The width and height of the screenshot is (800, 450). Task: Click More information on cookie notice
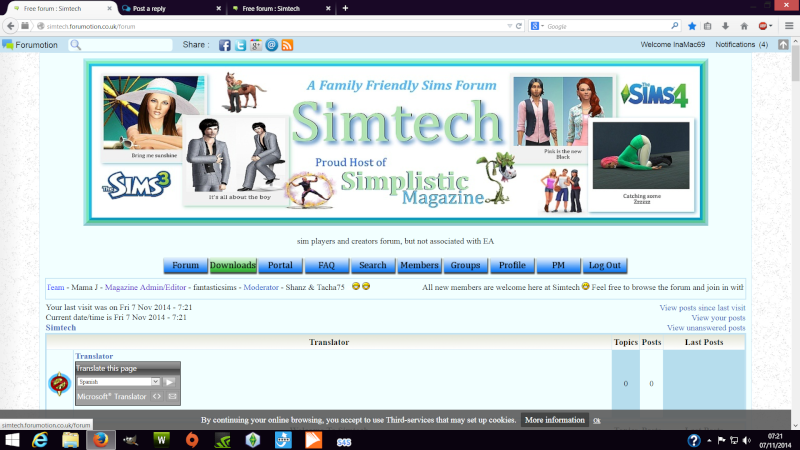pyautogui.click(x=555, y=420)
